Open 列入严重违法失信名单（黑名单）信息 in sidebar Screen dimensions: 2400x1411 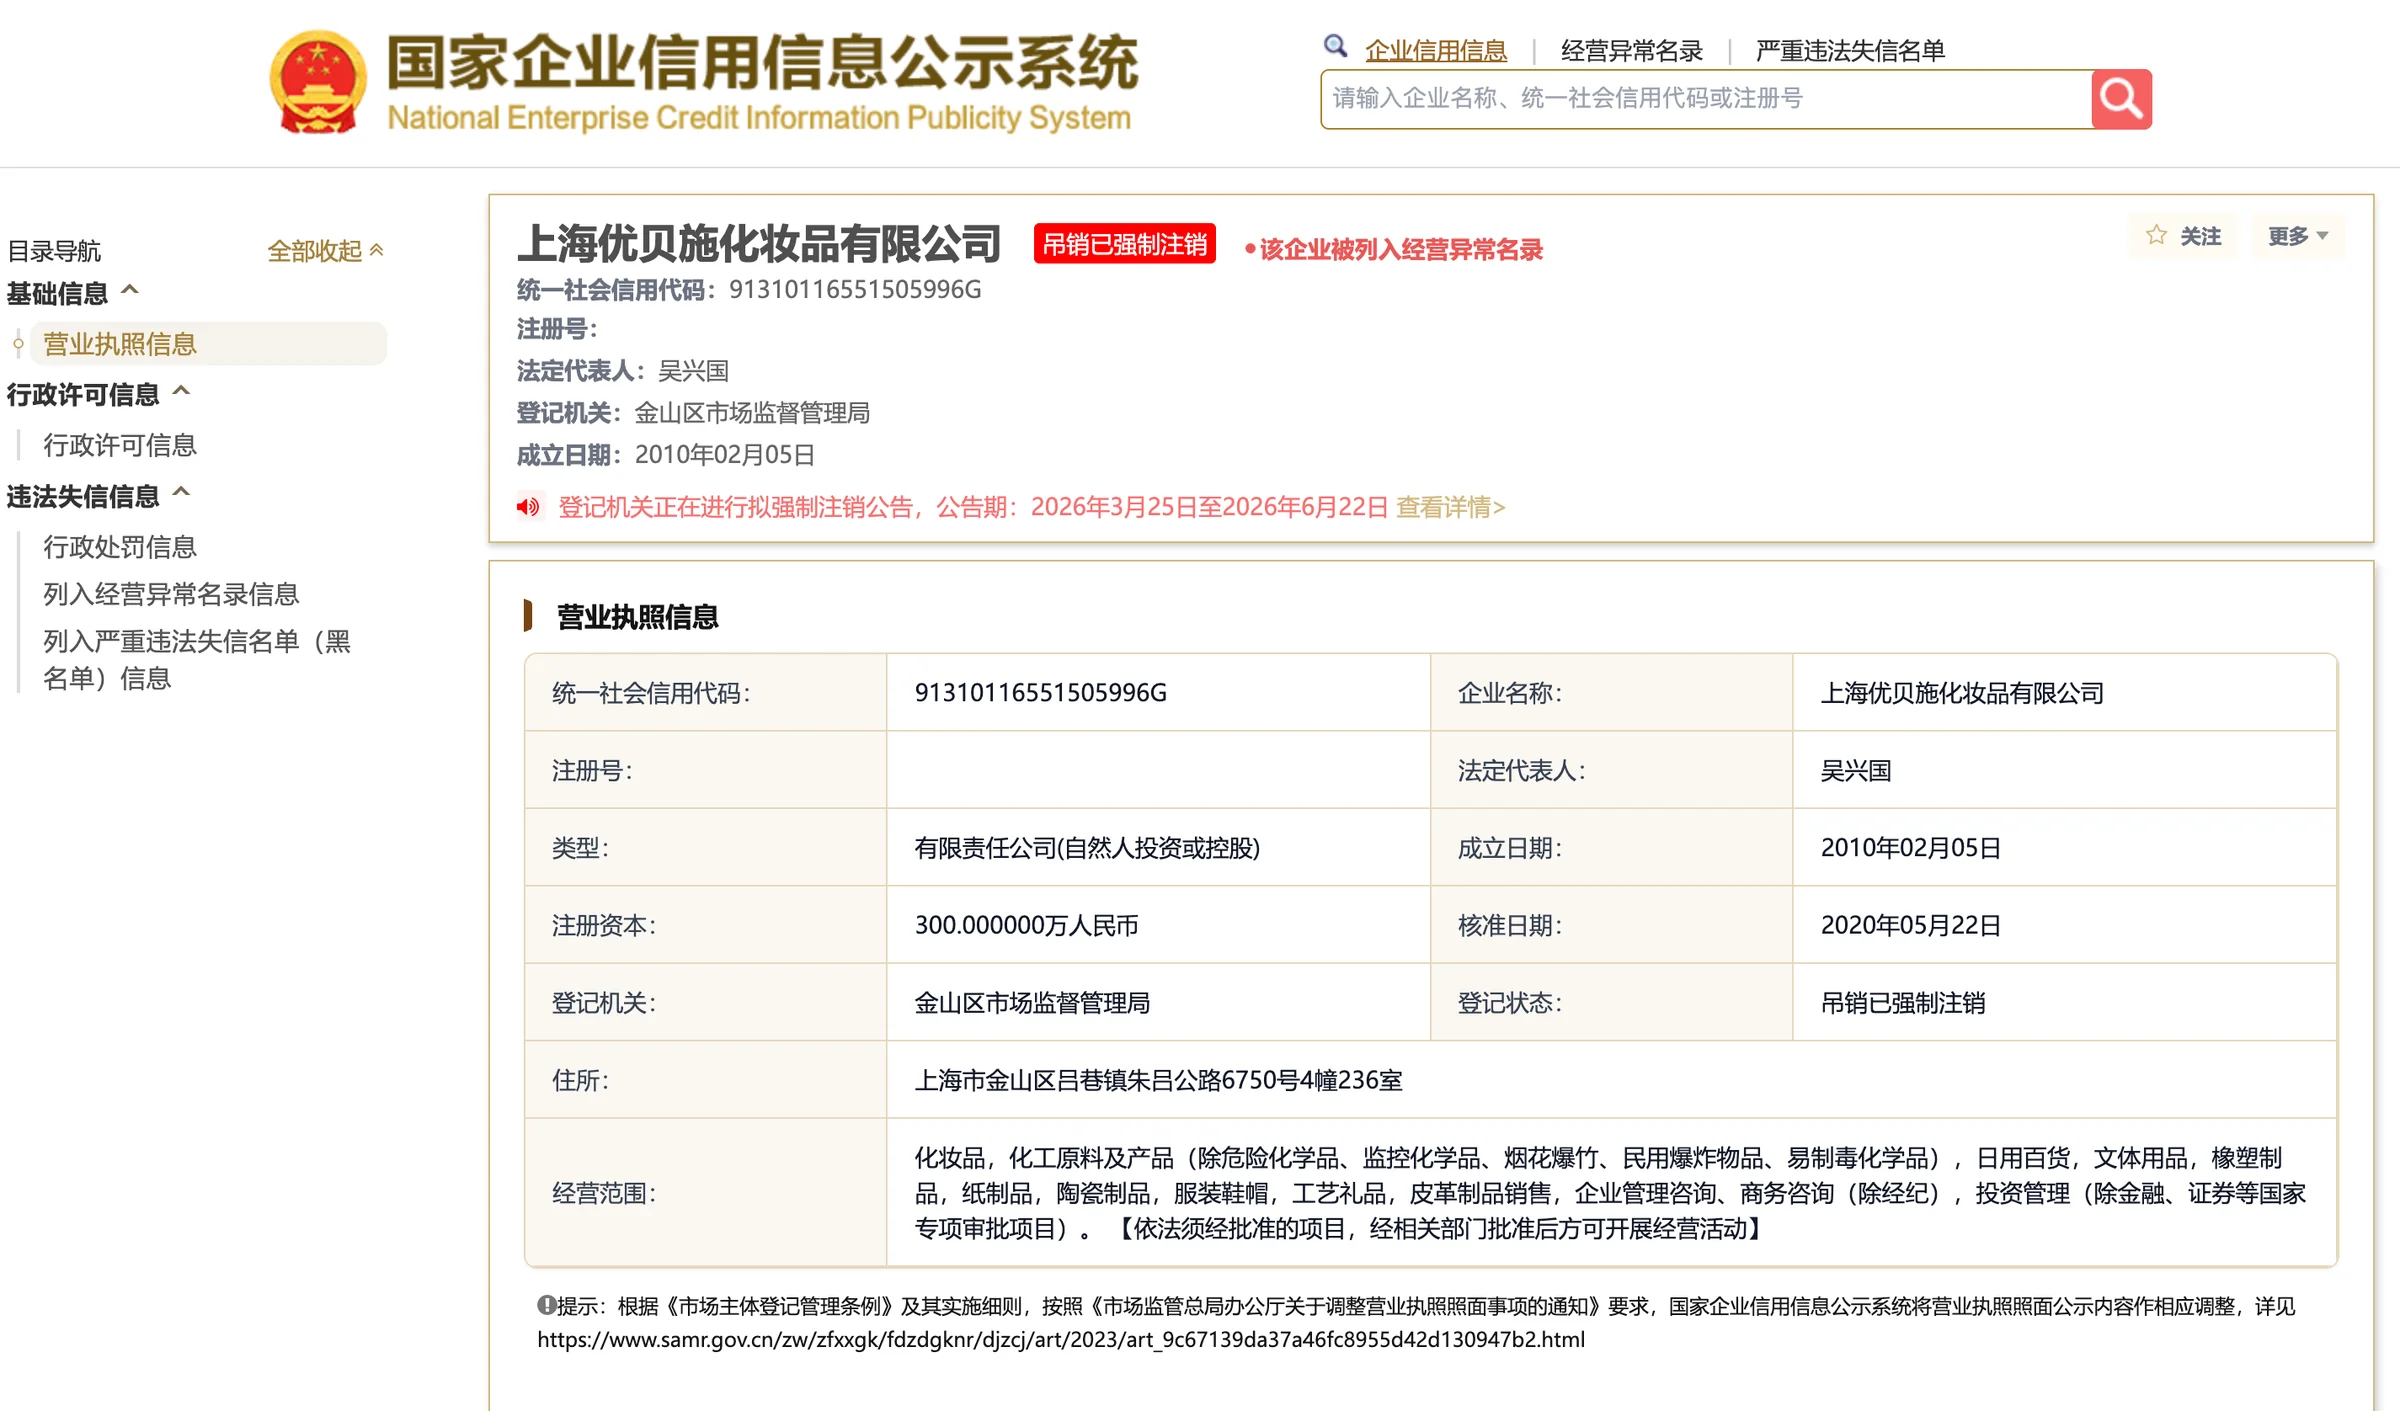click(x=197, y=660)
